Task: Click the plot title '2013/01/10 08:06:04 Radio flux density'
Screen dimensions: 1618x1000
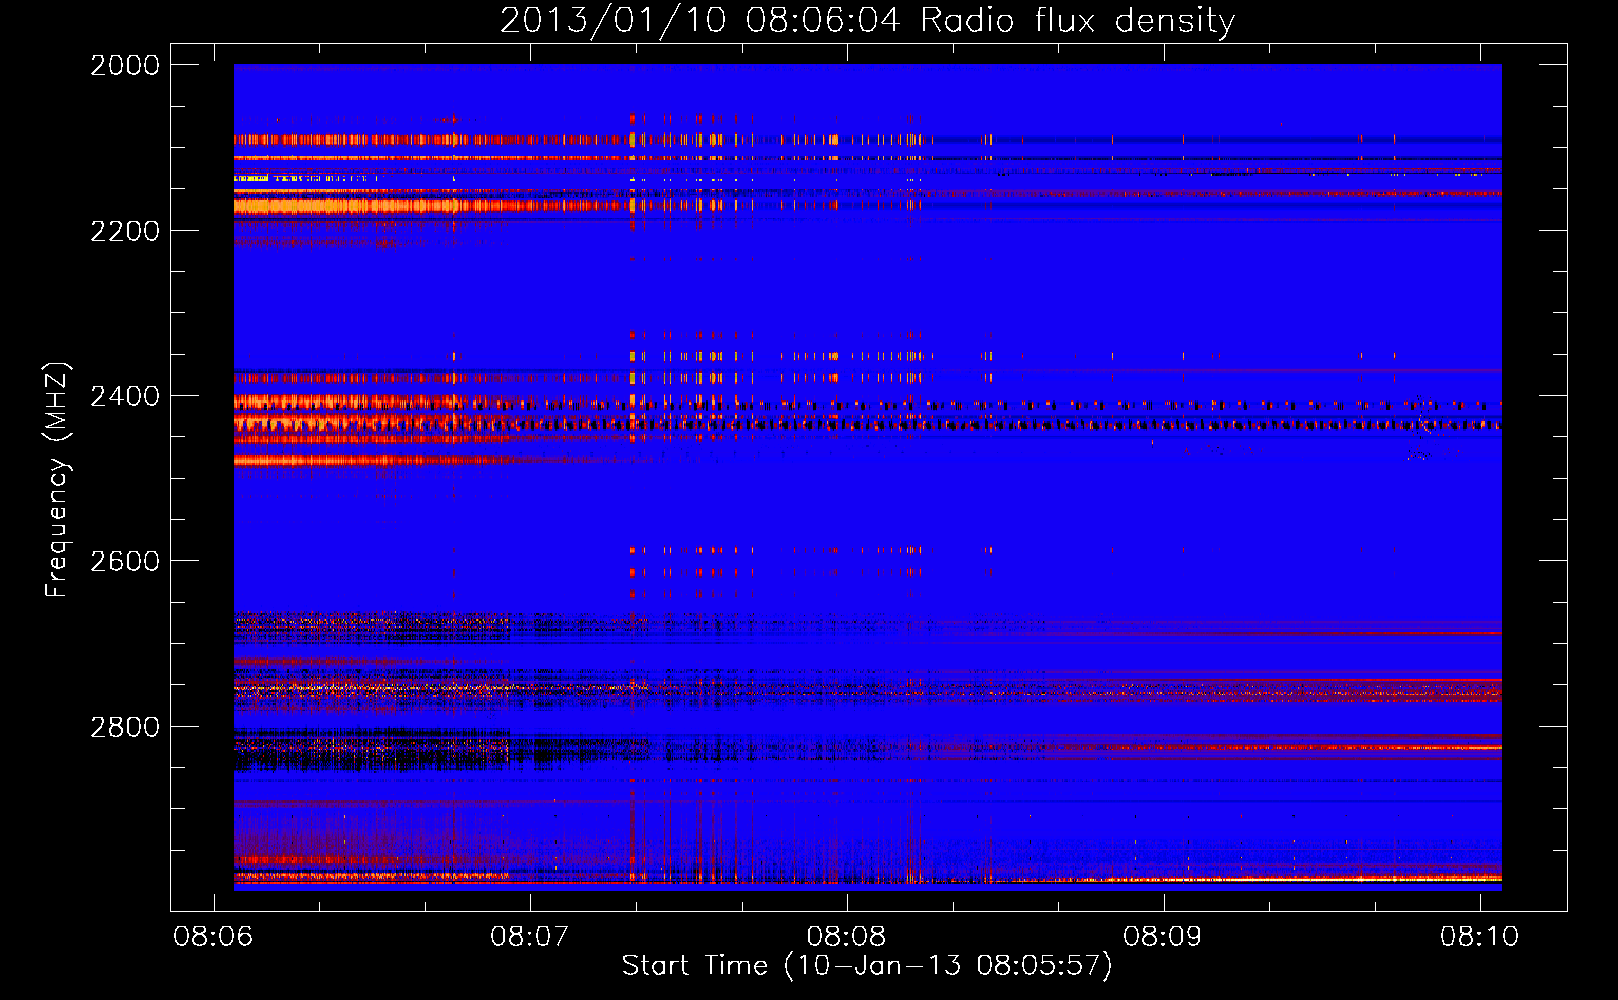Action: point(867,20)
